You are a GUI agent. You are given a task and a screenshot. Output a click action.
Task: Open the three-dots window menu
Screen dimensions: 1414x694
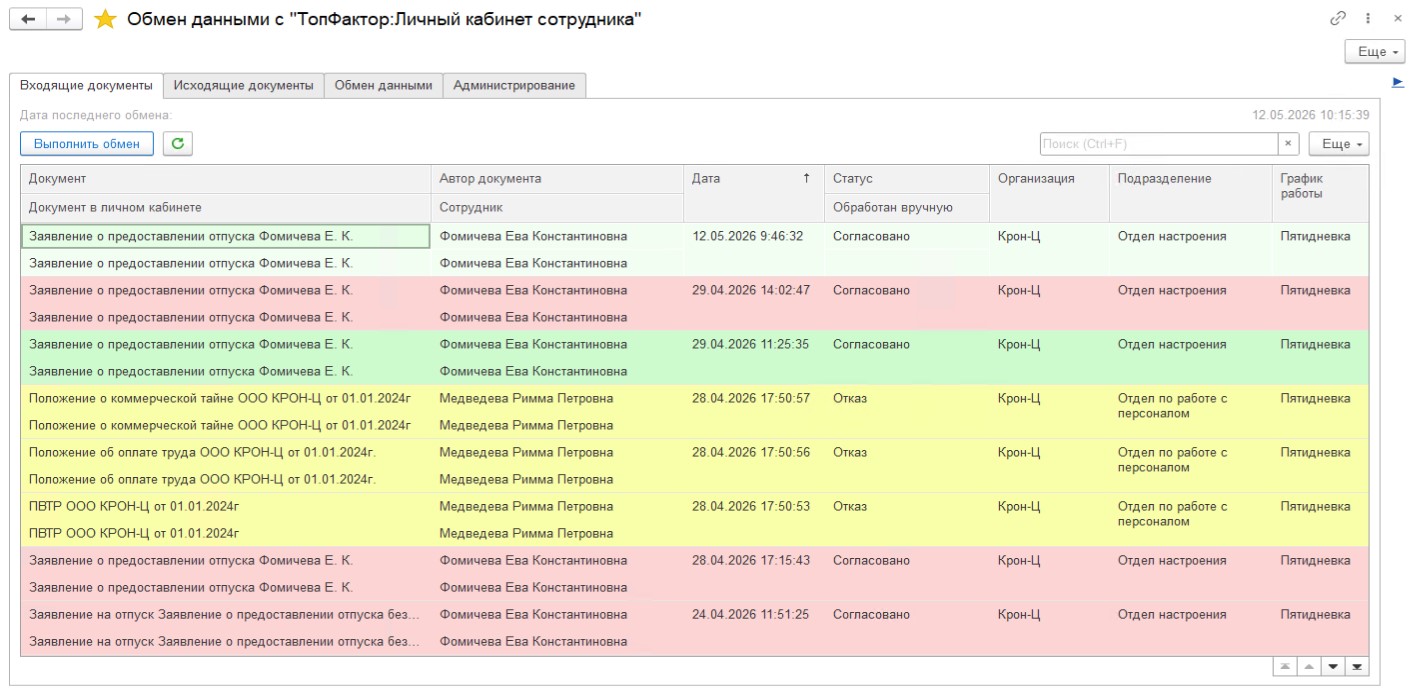point(1368,18)
